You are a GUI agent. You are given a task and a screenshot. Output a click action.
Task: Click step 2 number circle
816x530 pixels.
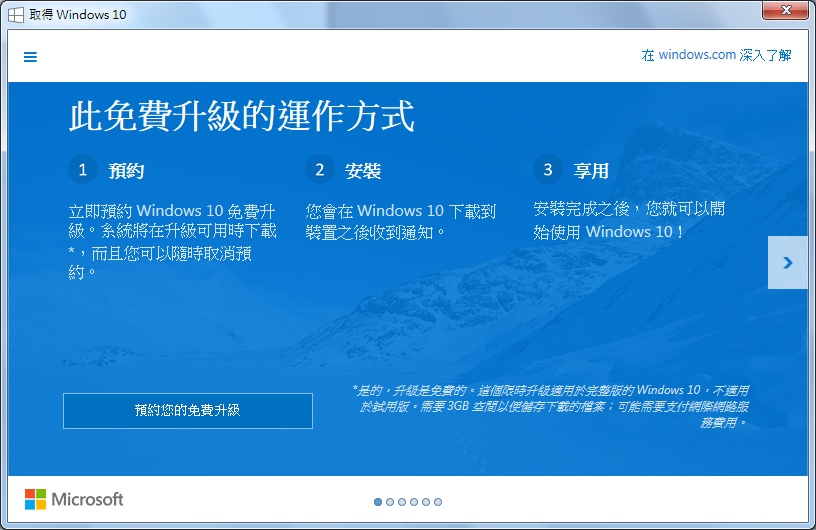[320, 169]
